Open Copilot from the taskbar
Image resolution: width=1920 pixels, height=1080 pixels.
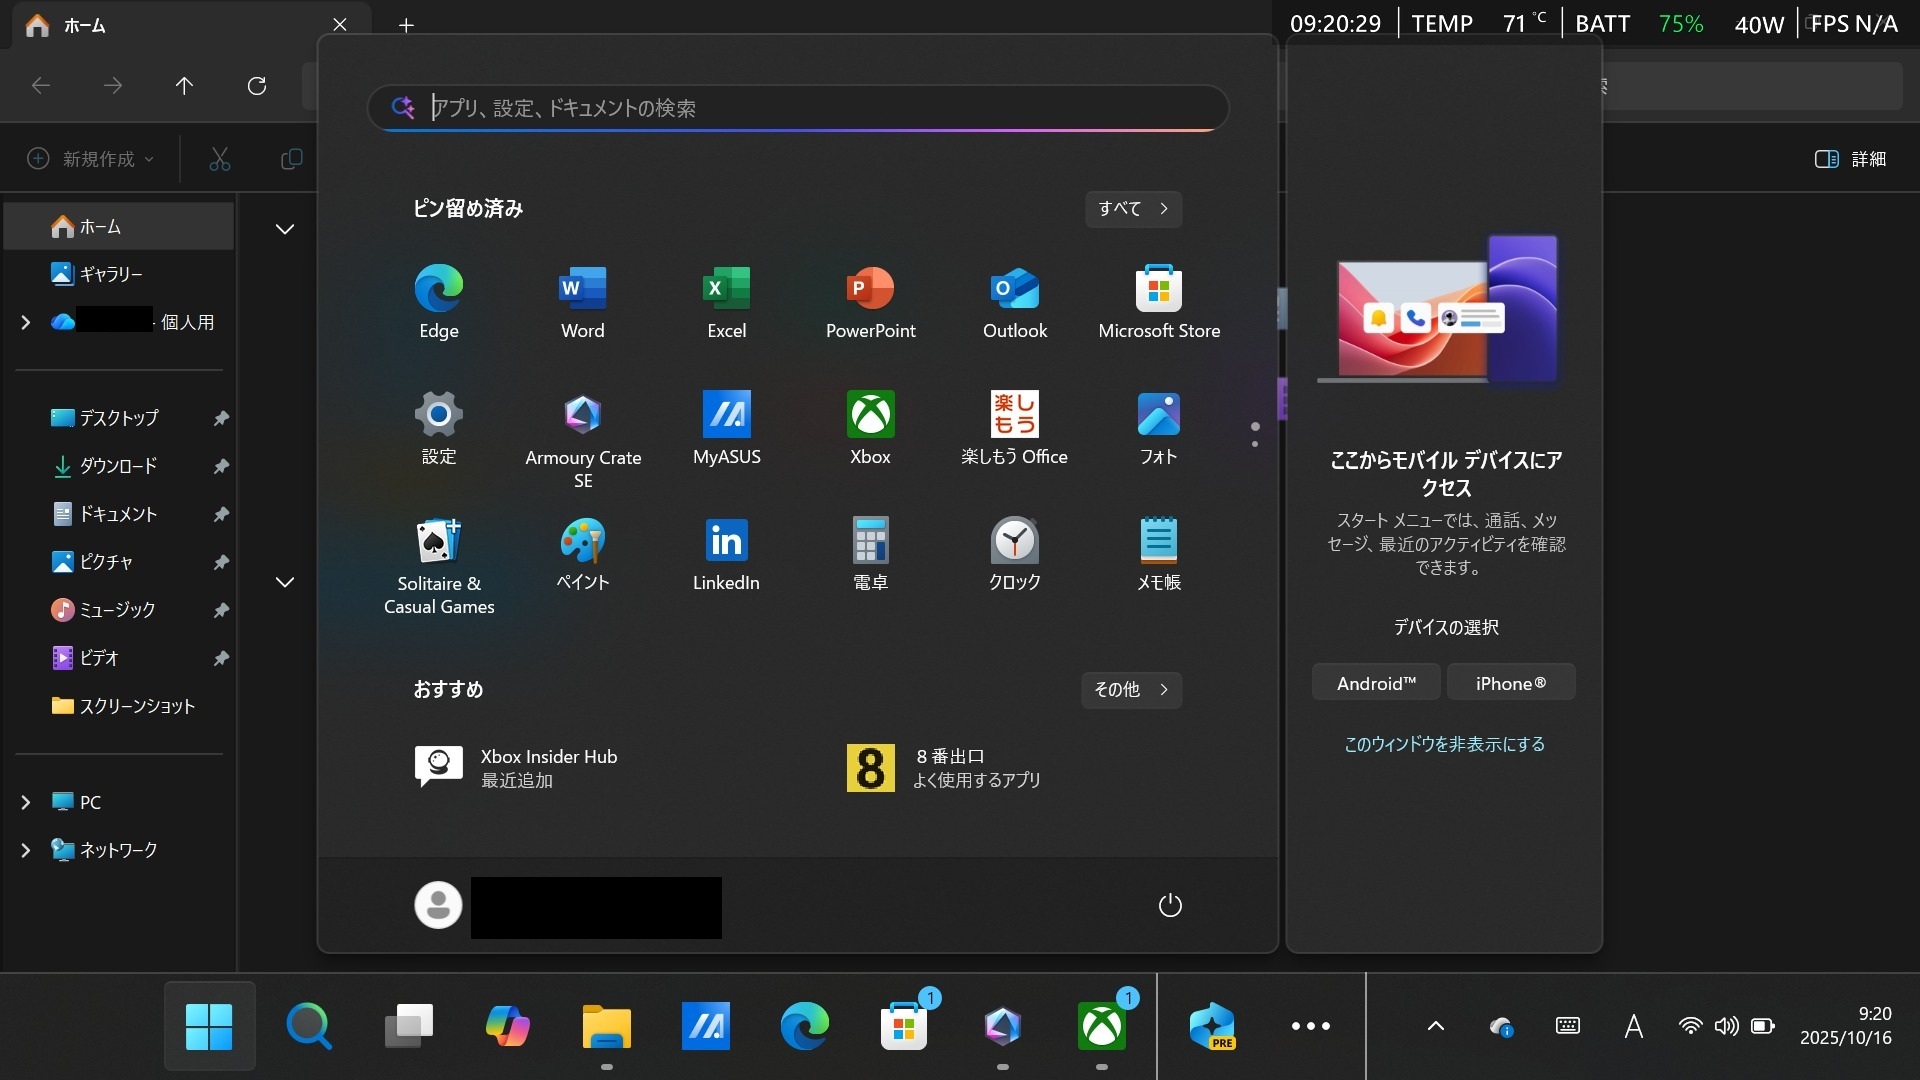[x=507, y=1026]
